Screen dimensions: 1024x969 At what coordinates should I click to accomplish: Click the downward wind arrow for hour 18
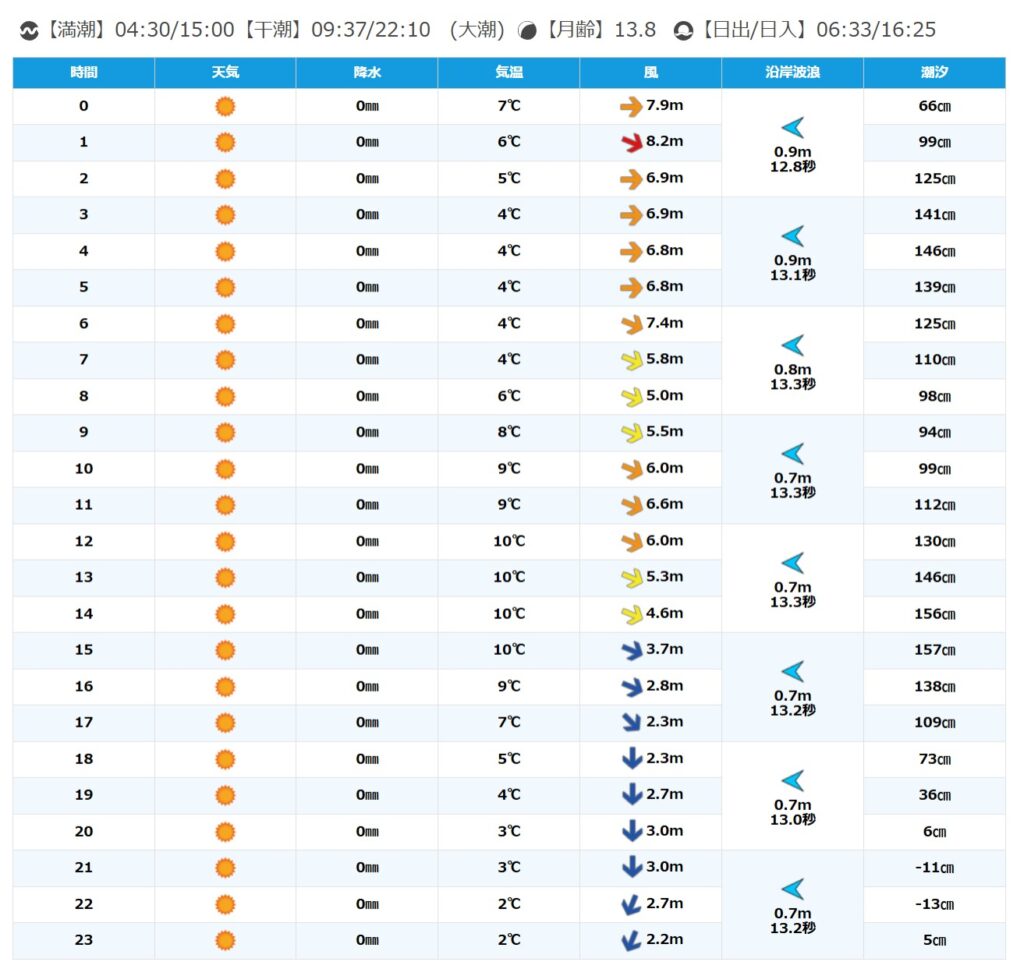click(x=631, y=759)
